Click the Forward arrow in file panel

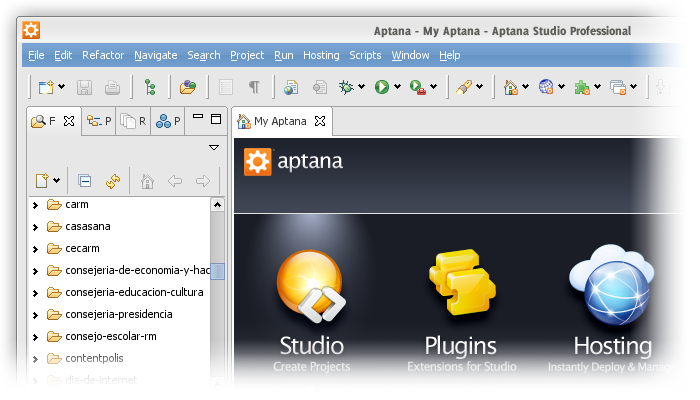pos(203,181)
